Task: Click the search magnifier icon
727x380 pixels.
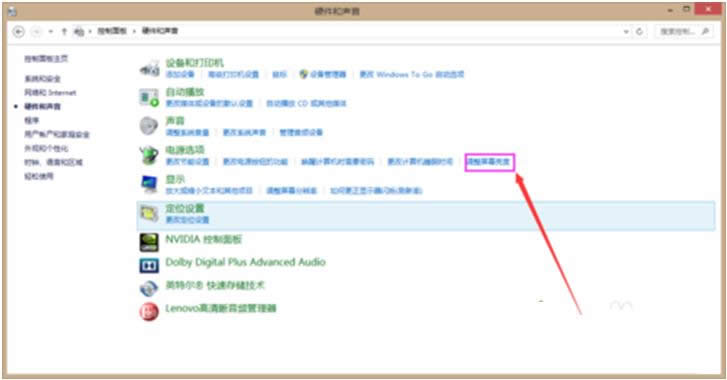Action: (x=705, y=32)
